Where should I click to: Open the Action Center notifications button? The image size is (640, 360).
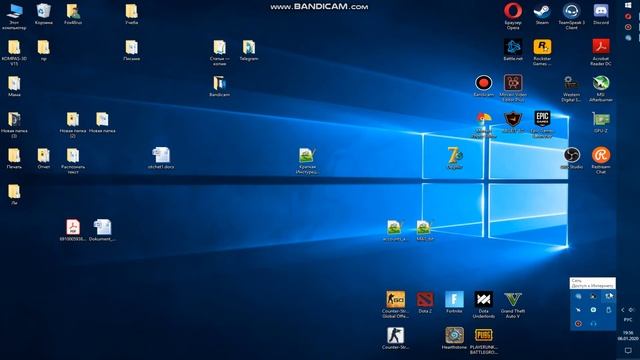click(628, 350)
